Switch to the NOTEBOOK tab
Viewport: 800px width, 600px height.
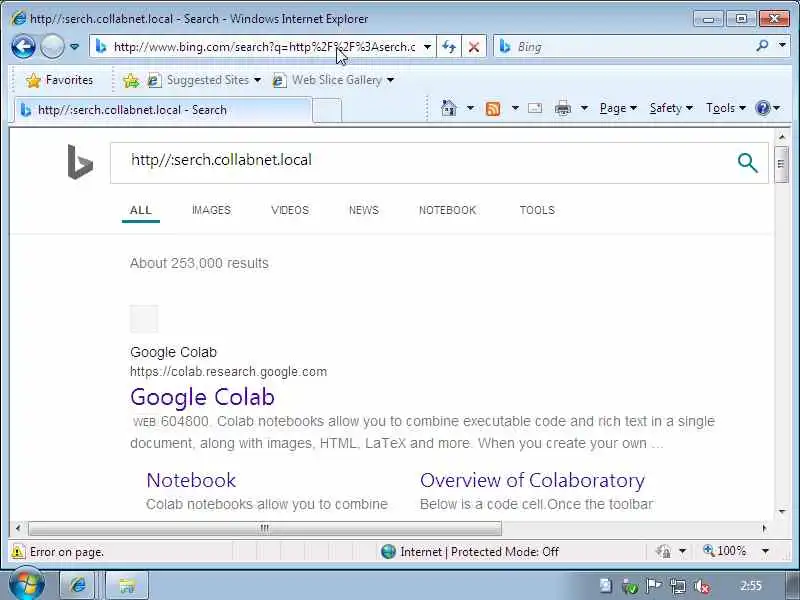pos(447,210)
